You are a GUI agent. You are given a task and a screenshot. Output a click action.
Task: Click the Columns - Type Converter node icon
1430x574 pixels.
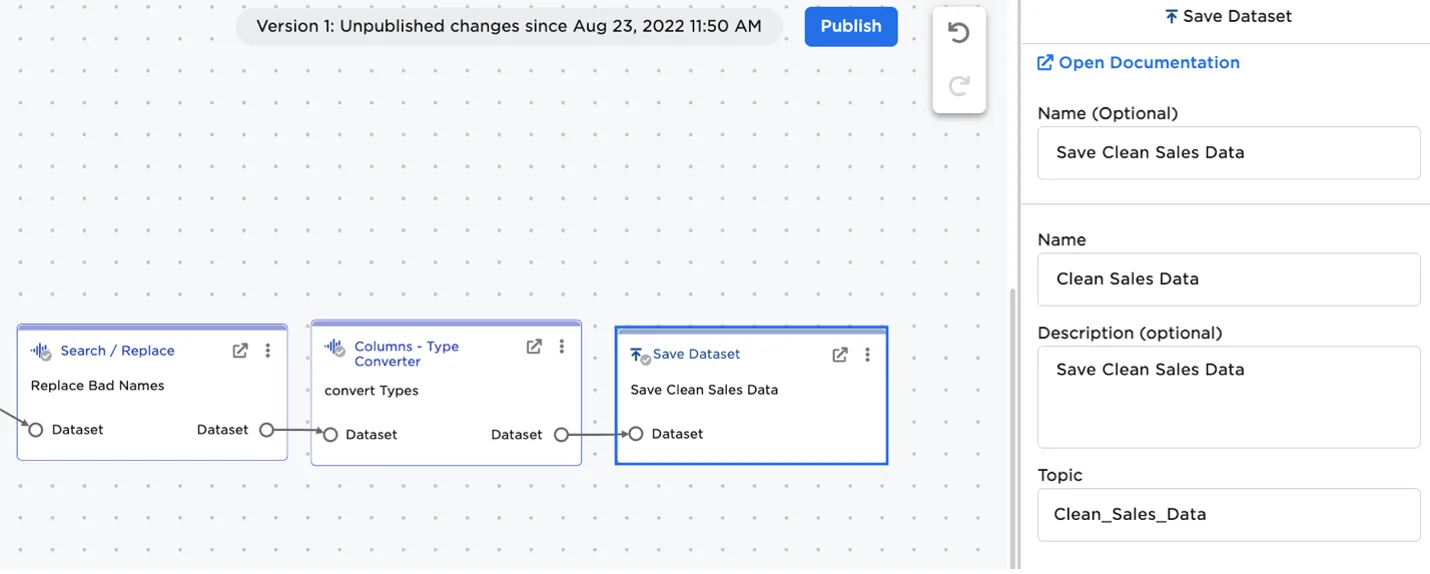[335, 347]
